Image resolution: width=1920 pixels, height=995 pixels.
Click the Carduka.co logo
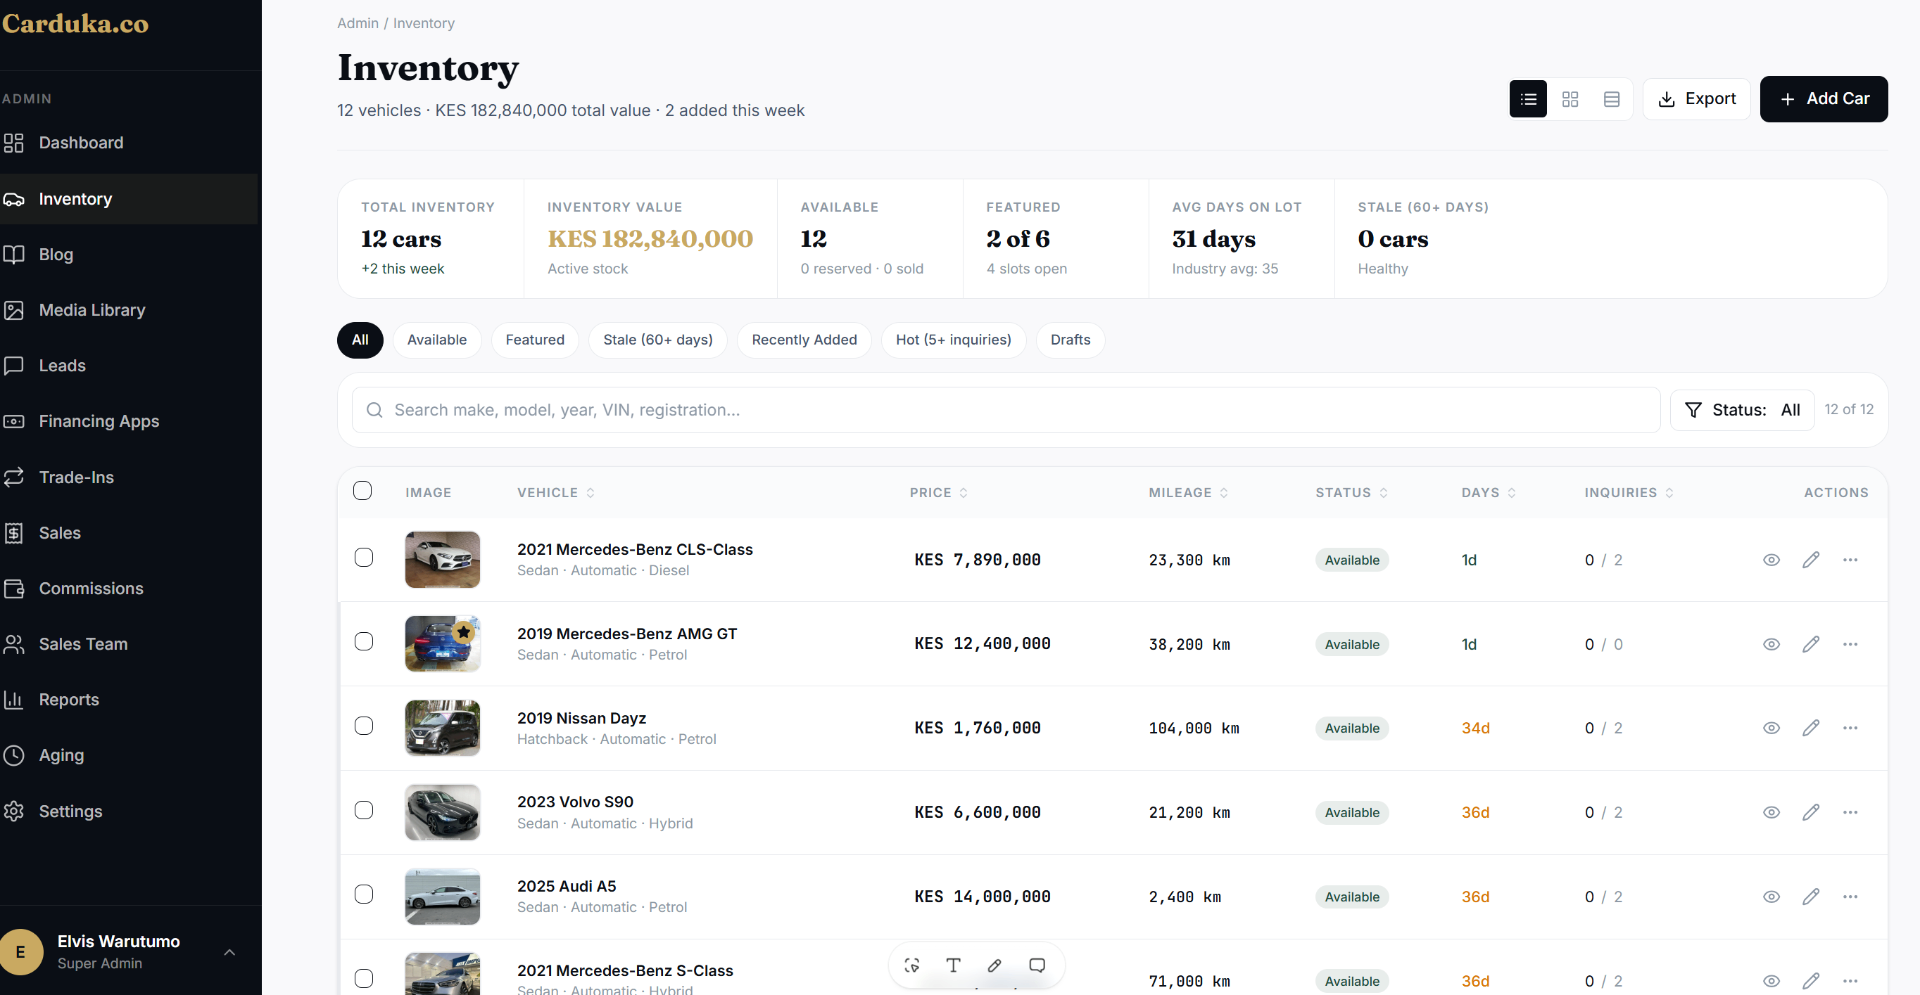tap(75, 23)
